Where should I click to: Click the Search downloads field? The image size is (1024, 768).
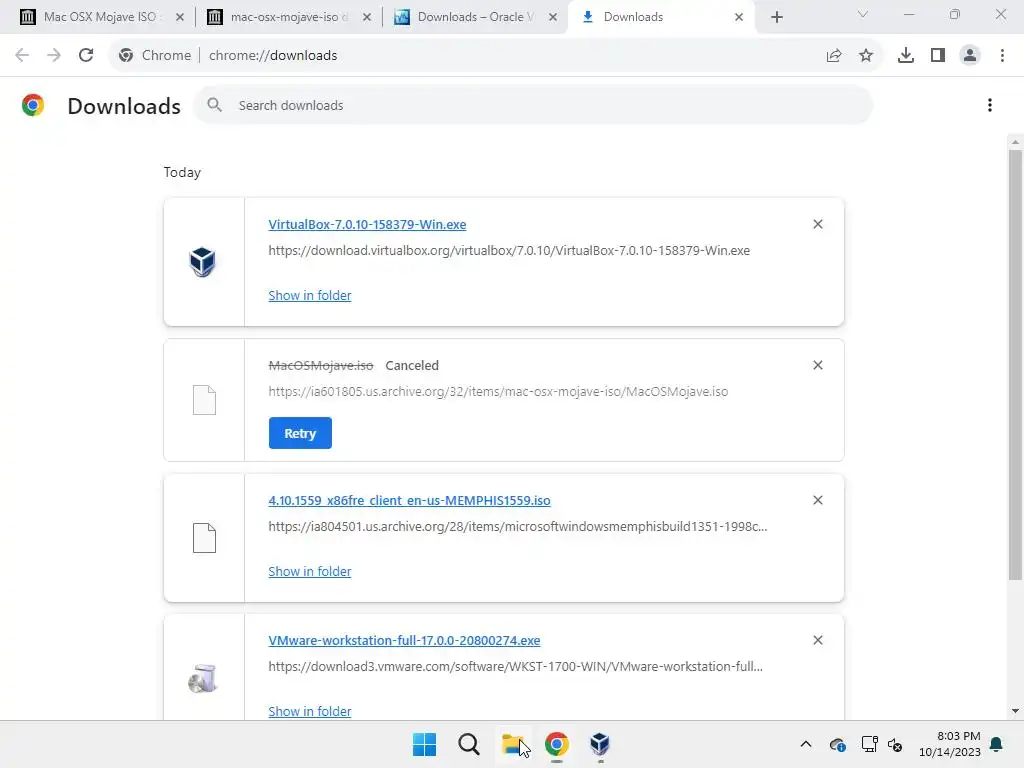(x=533, y=105)
